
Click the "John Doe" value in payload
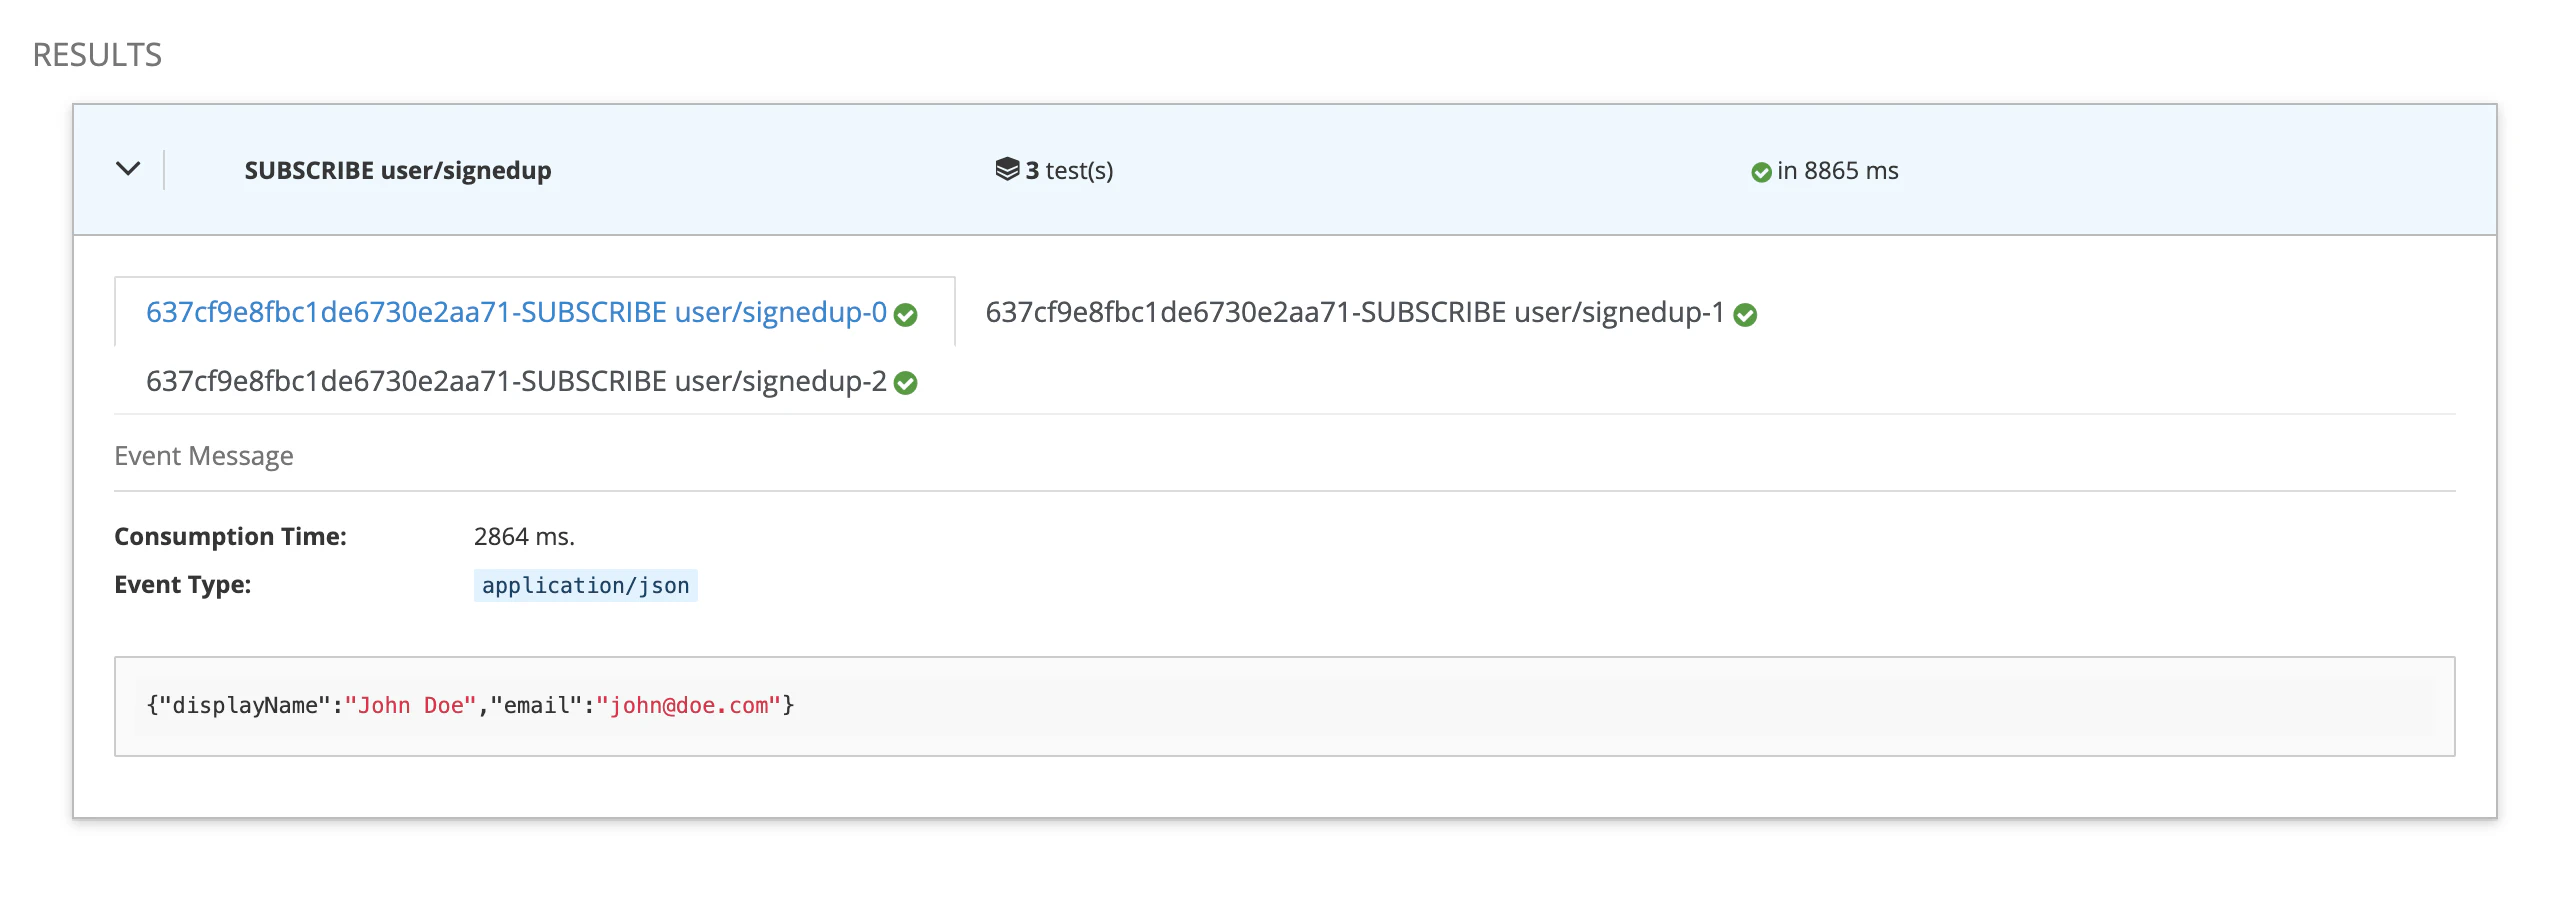coord(410,706)
